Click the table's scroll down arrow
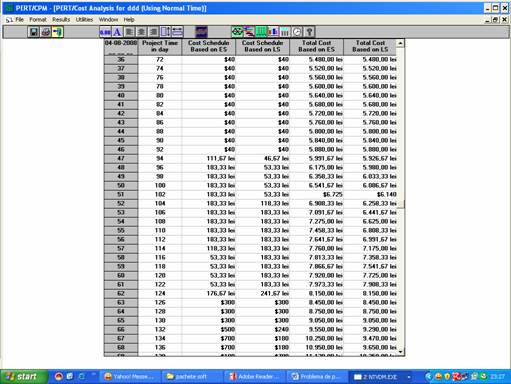This screenshot has height=384, width=511. 400,352
